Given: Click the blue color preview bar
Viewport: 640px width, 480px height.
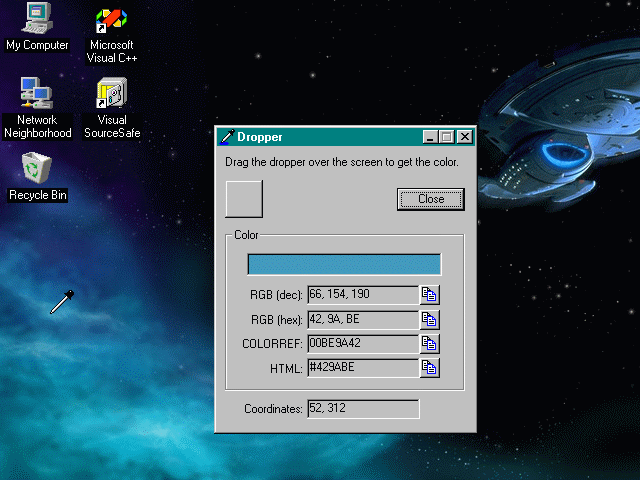Looking at the screenshot, I should point(344,264).
